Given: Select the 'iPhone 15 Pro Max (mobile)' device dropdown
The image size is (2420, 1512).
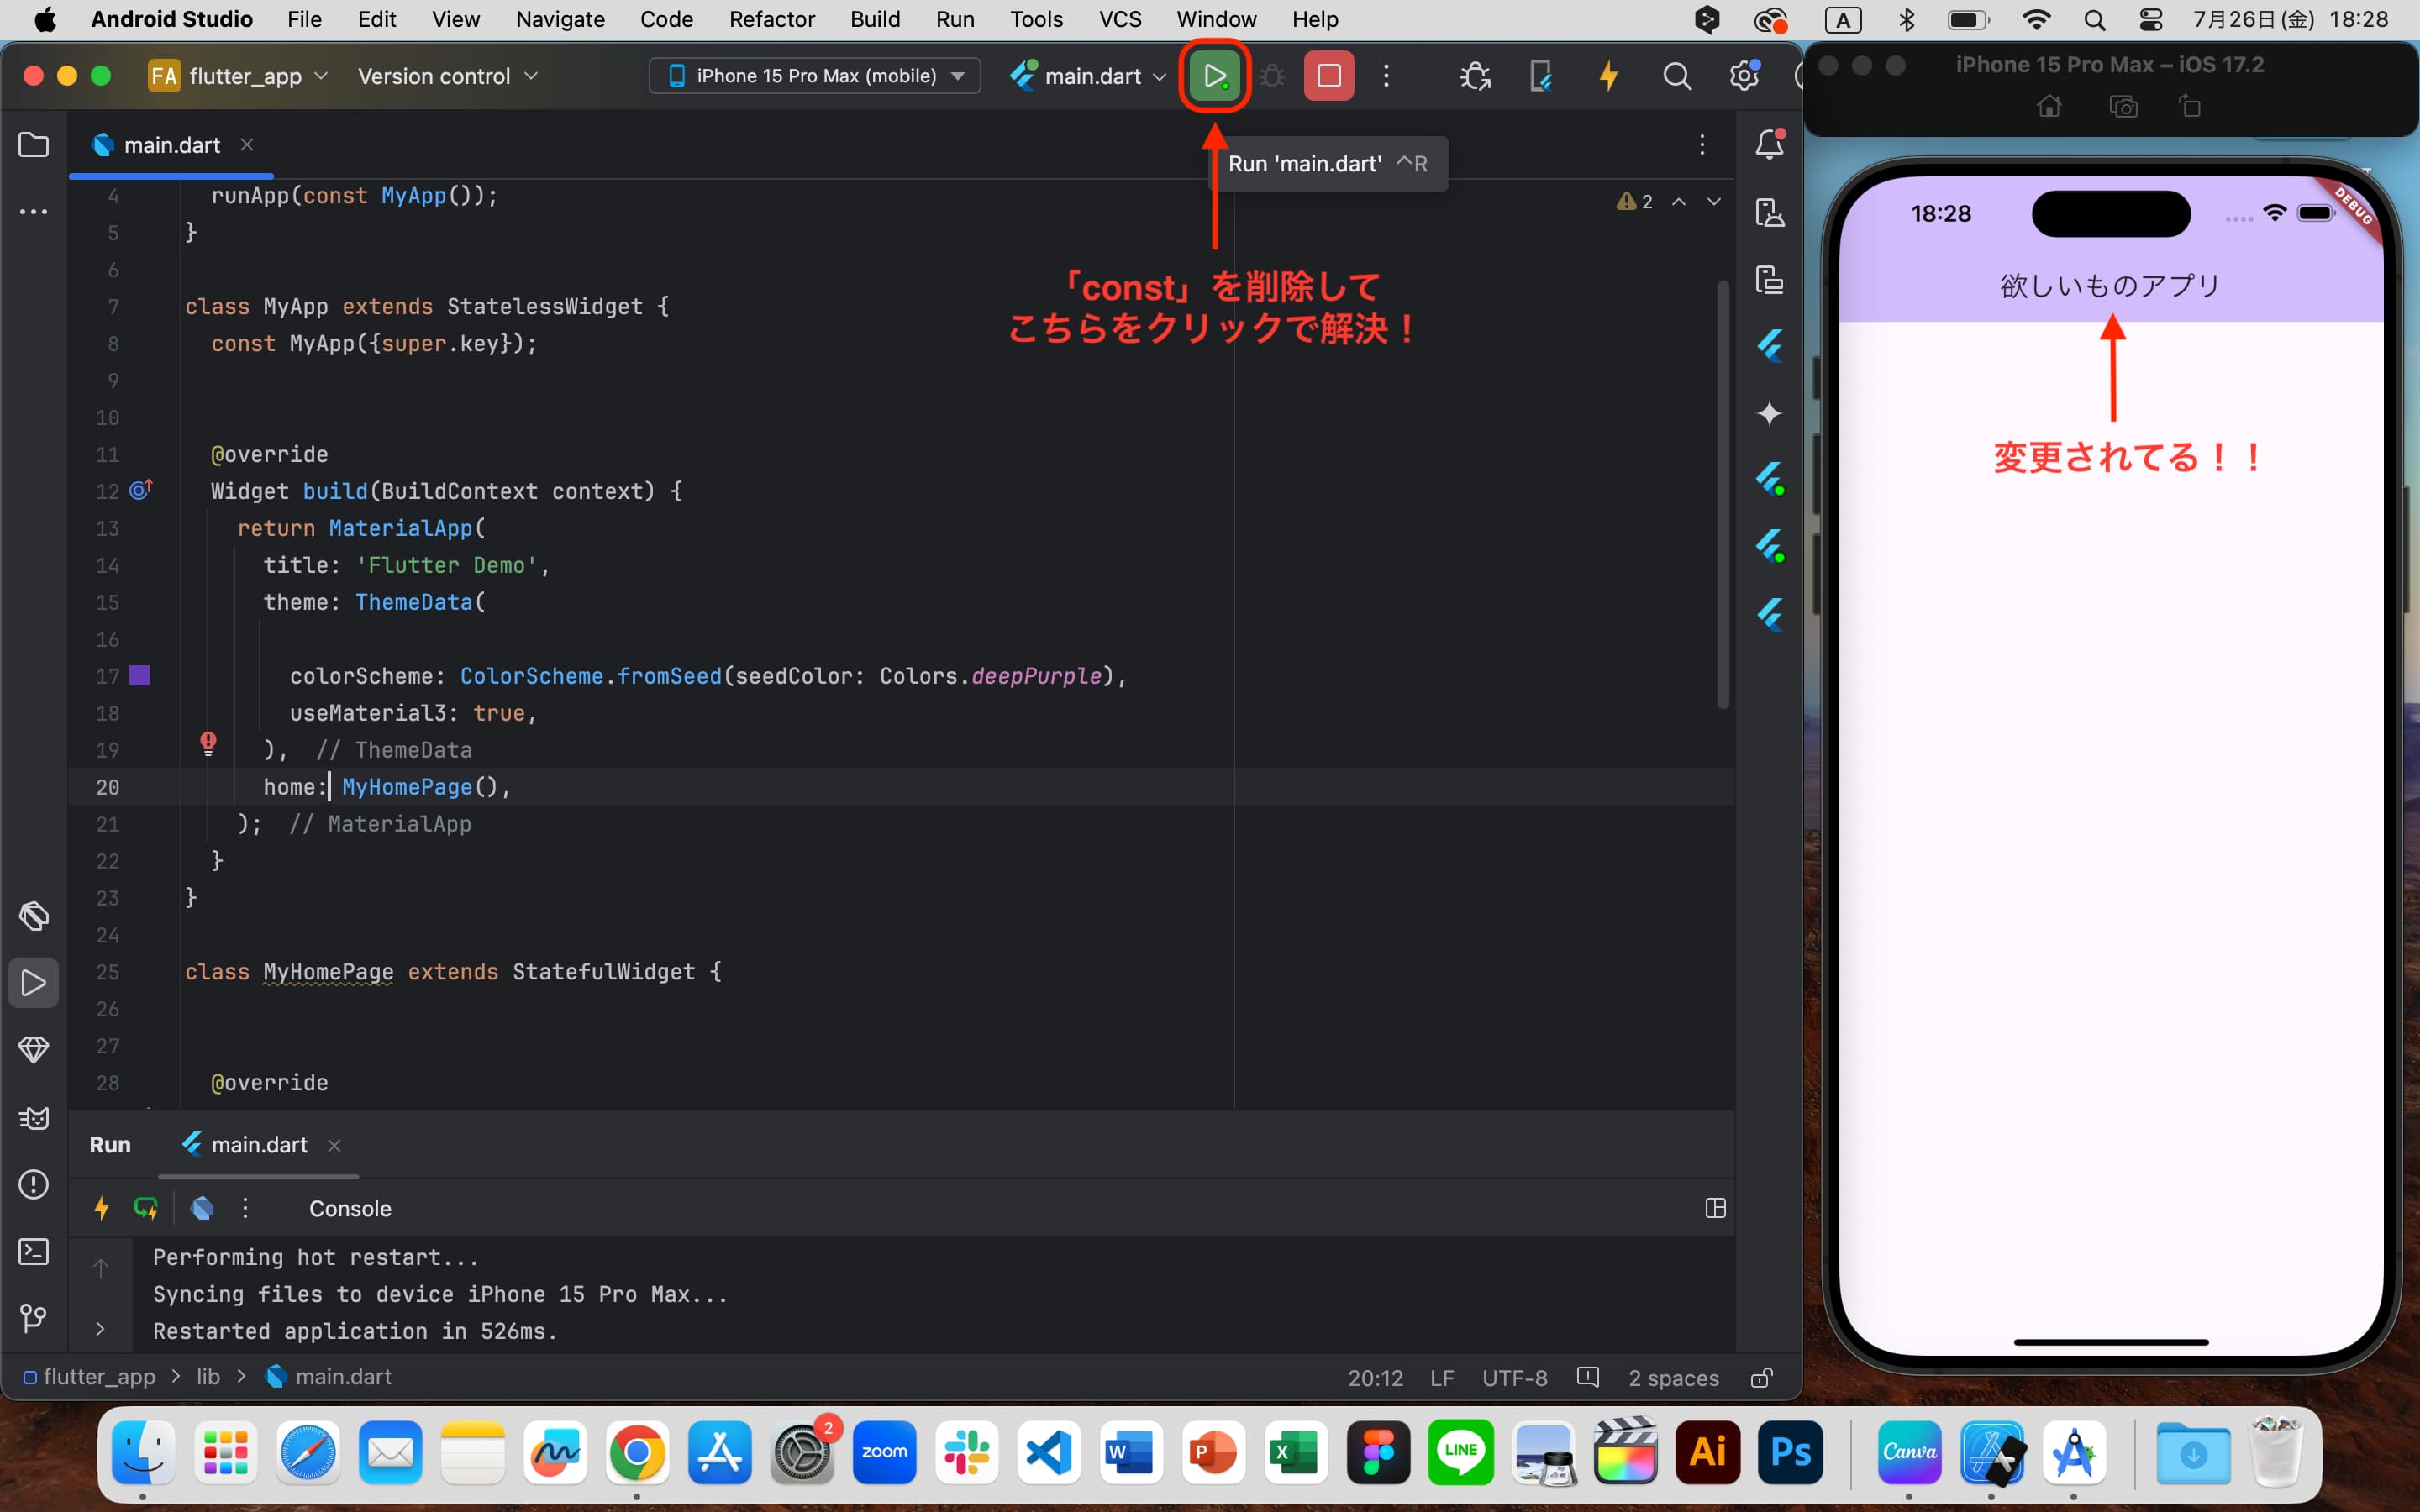Looking at the screenshot, I should (x=813, y=76).
